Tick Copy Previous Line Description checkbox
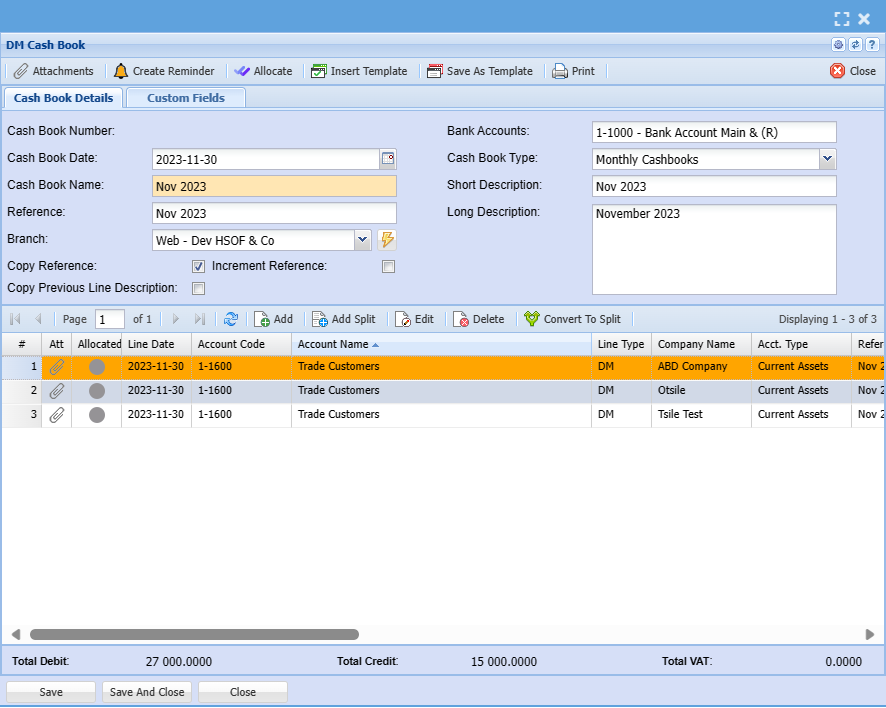The image size is (886, 708). (198, 289)
